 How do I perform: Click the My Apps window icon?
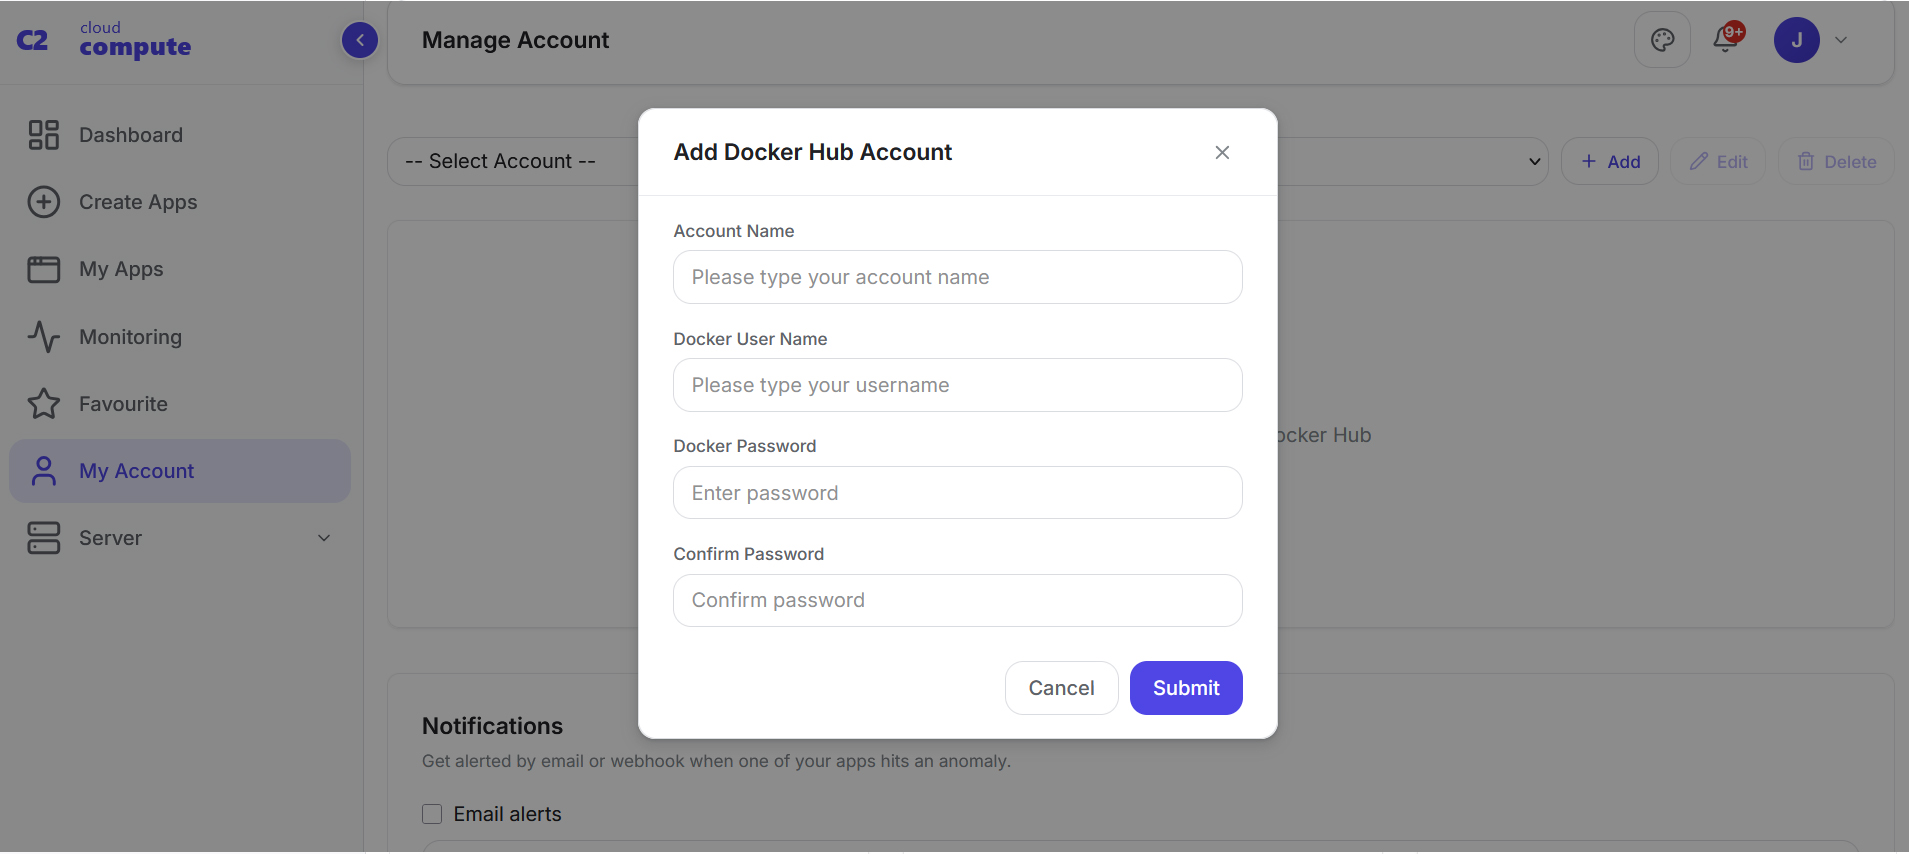[44, 269]
